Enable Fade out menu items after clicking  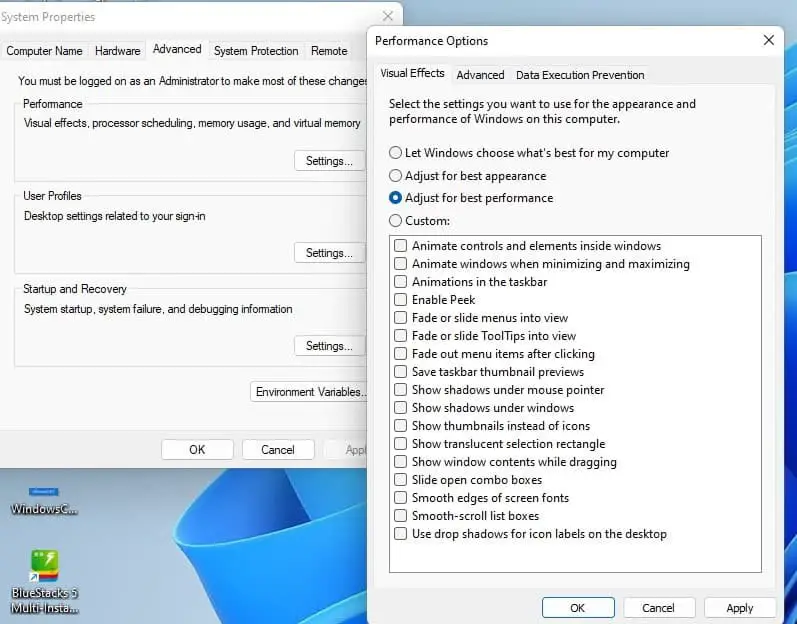tap(401, 354)
